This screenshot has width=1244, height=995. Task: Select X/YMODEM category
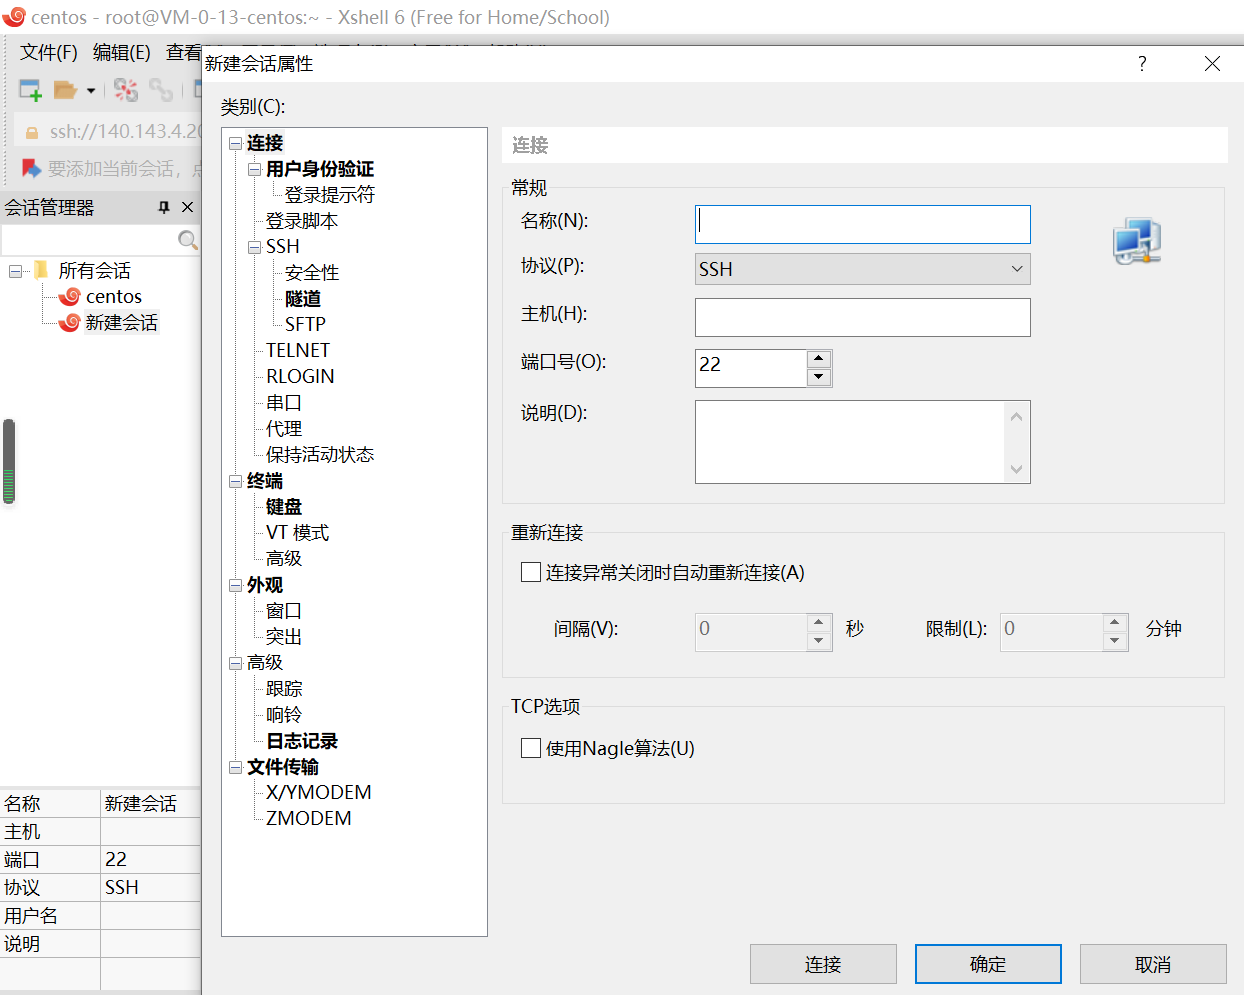(x=318, y=792)
